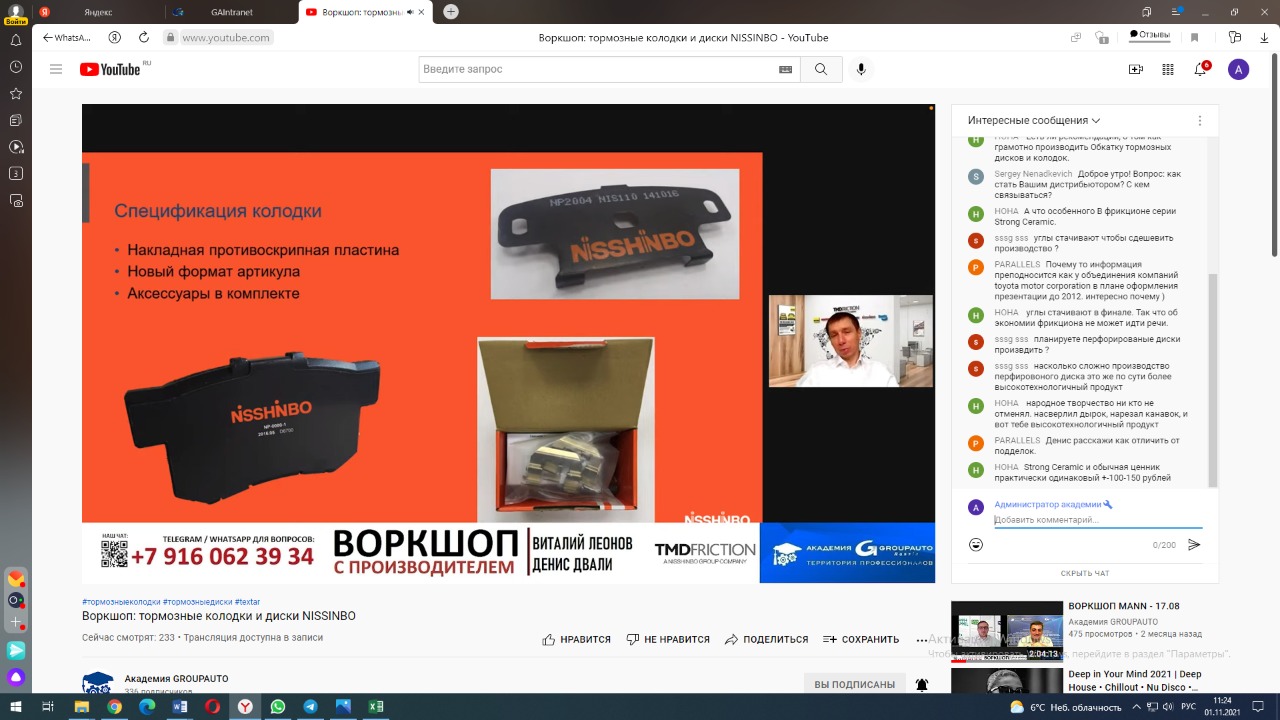Click the Yandex Я address bar icon
The image size is (1280, 720).
tap(115, 37)
